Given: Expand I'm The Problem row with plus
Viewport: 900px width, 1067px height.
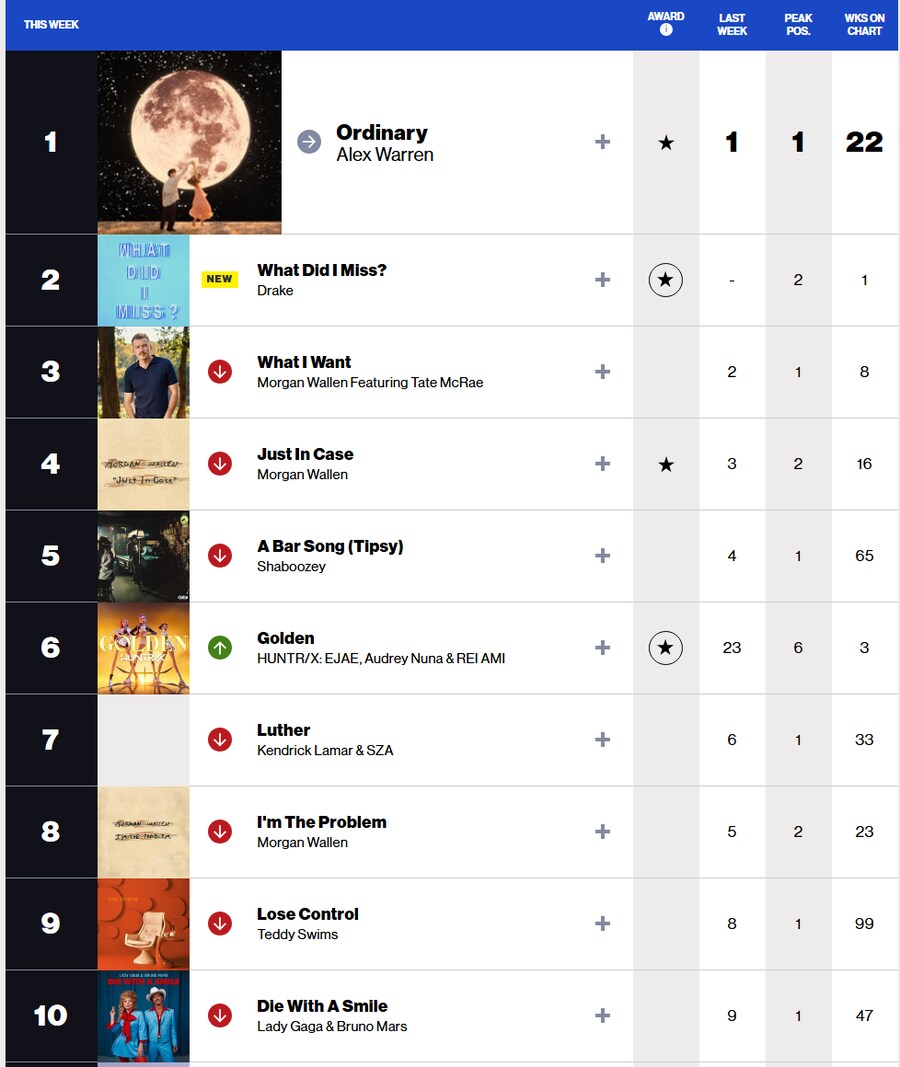Looking at the screenshot, I should pyautogui.click(x=602, y=832).
